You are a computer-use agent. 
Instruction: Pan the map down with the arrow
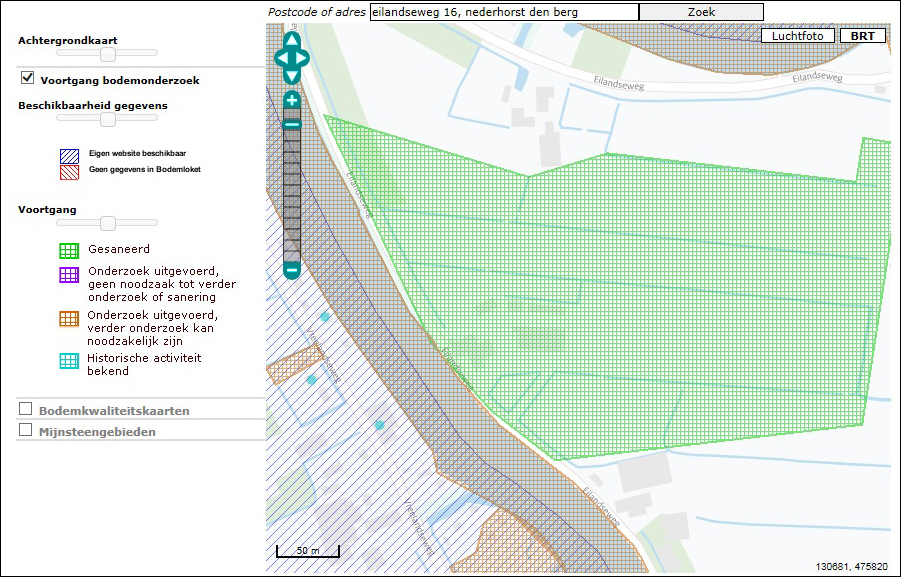[x=292, y=76]
